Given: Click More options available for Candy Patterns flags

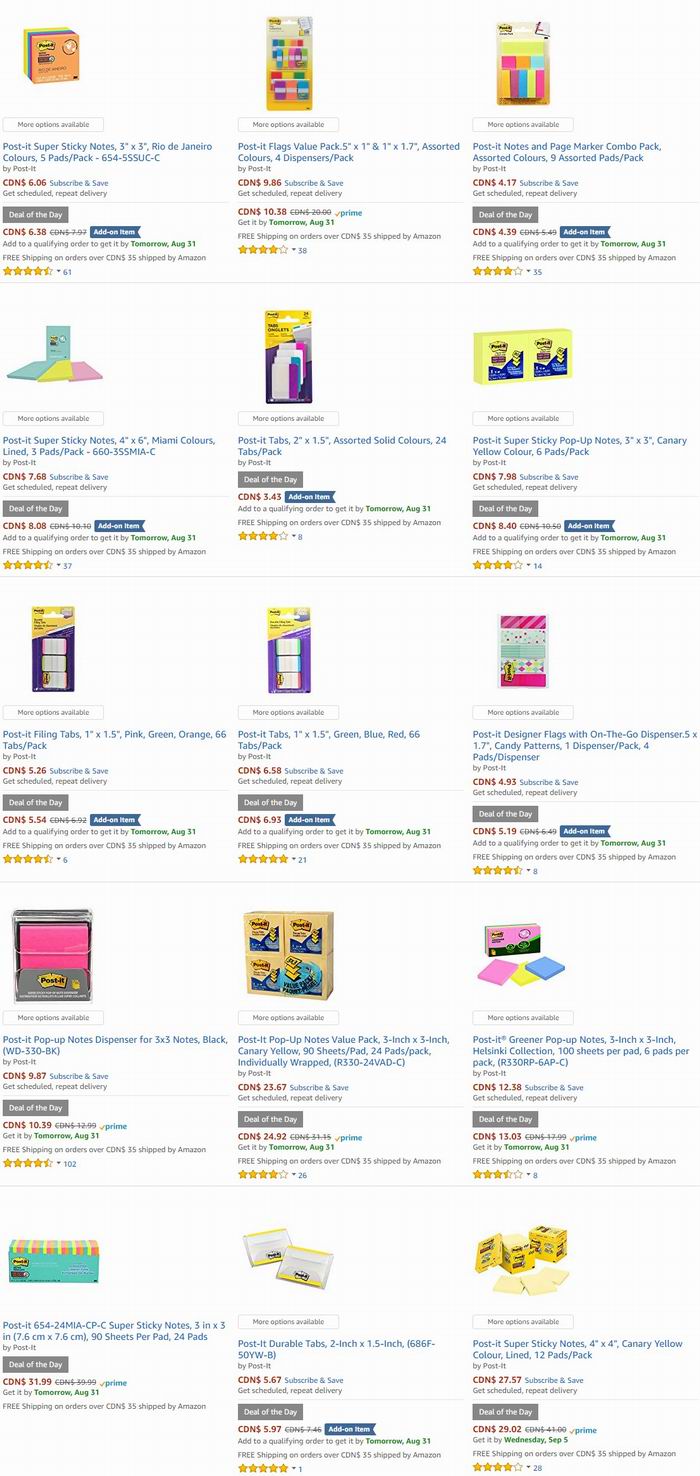Looking at the screenshot, I should point(524,713).
